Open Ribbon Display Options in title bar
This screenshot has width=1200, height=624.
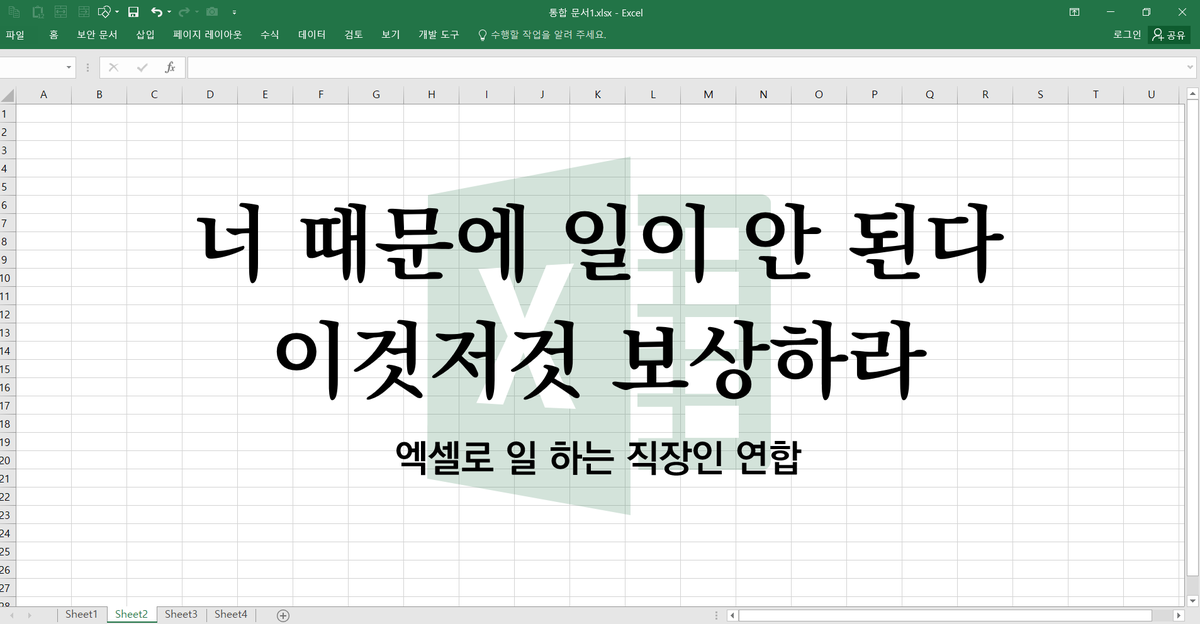[1074, 12]
